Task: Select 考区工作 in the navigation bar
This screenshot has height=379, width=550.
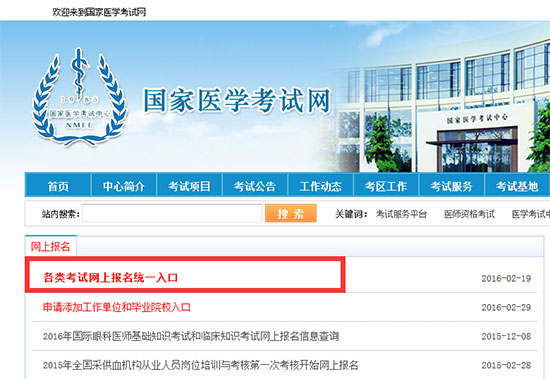Action: click(x=386, y=186)
